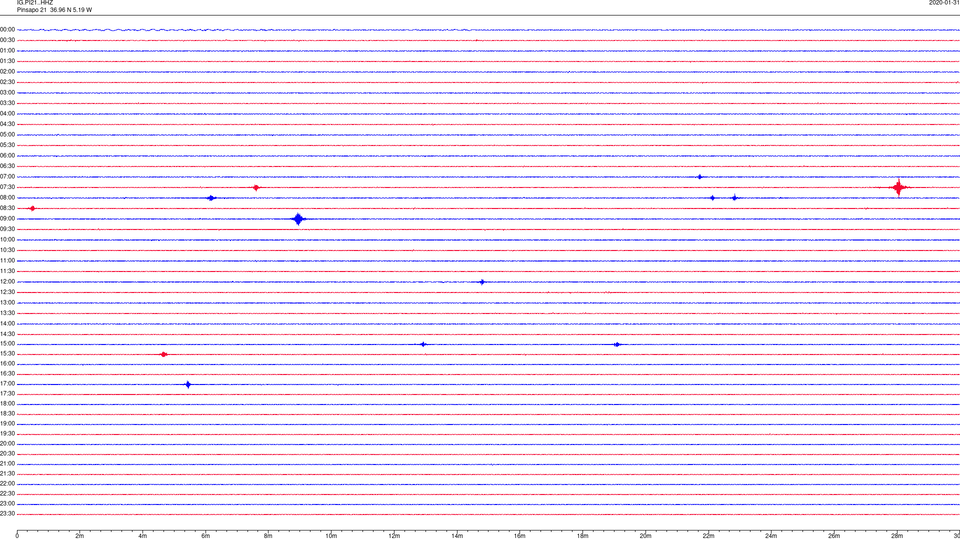Select the 6m axis tick label
Viewport: 960px width, 540px height.
click(205, 536)
